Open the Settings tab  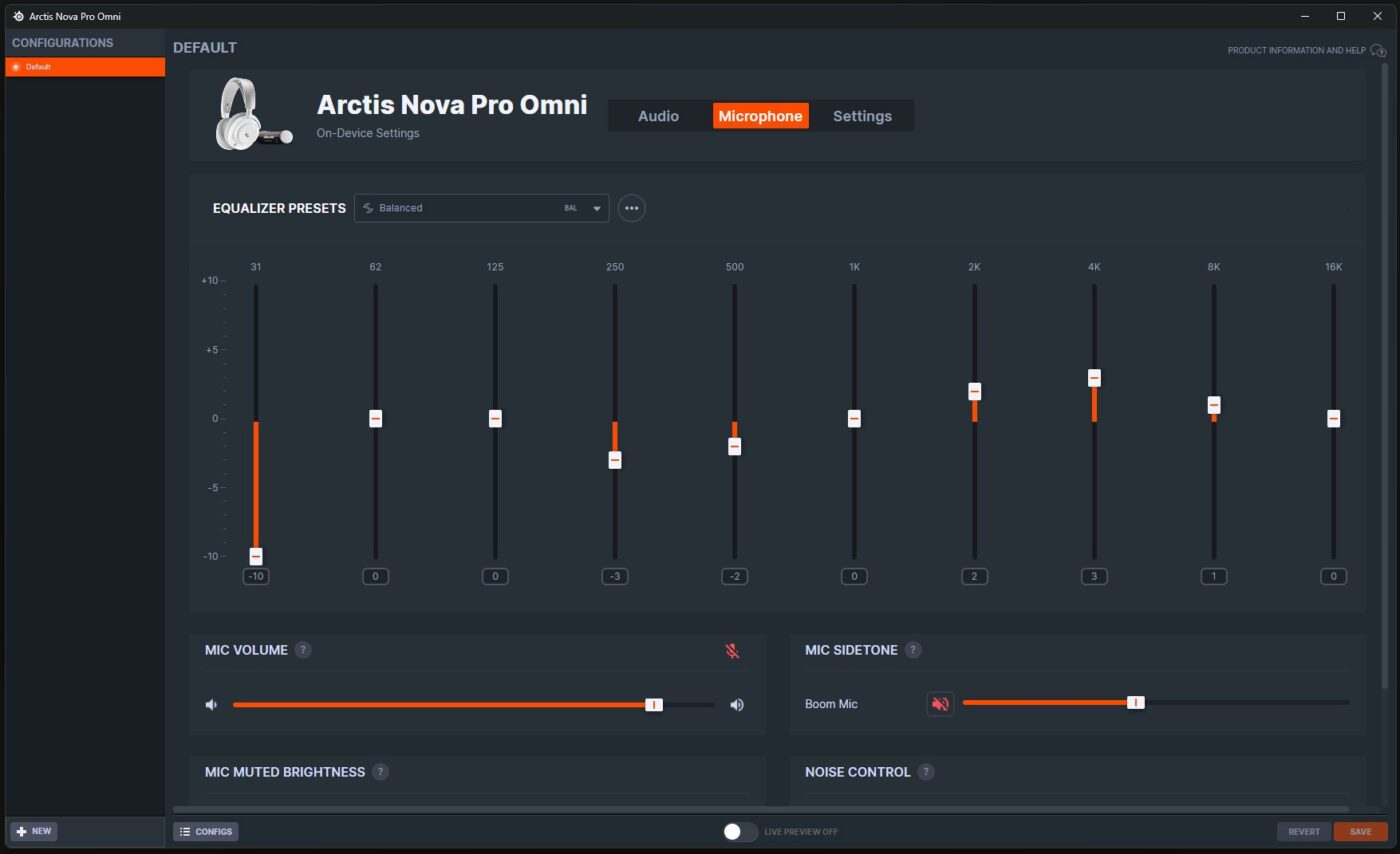pos(862,116)
